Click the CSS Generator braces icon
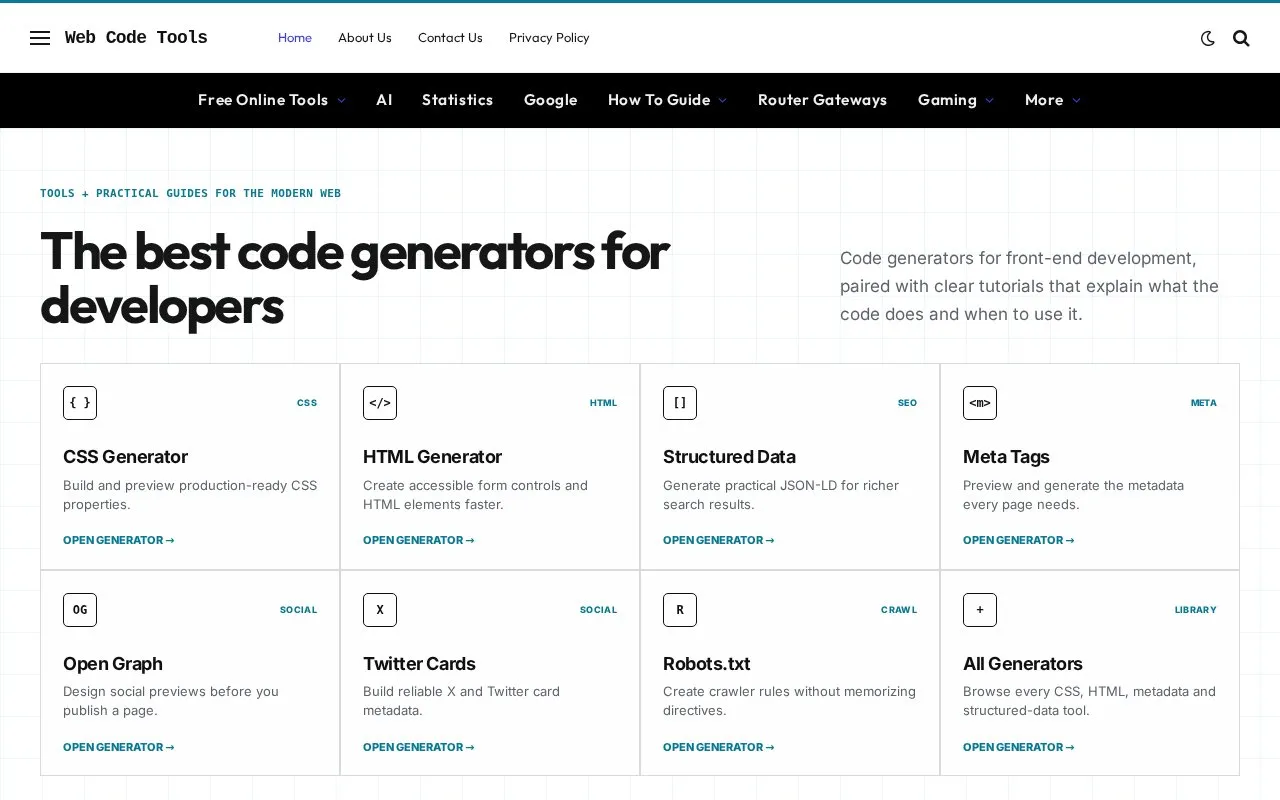The width and height of the screenshot is (1280, 800). click(x=80, y=403)
